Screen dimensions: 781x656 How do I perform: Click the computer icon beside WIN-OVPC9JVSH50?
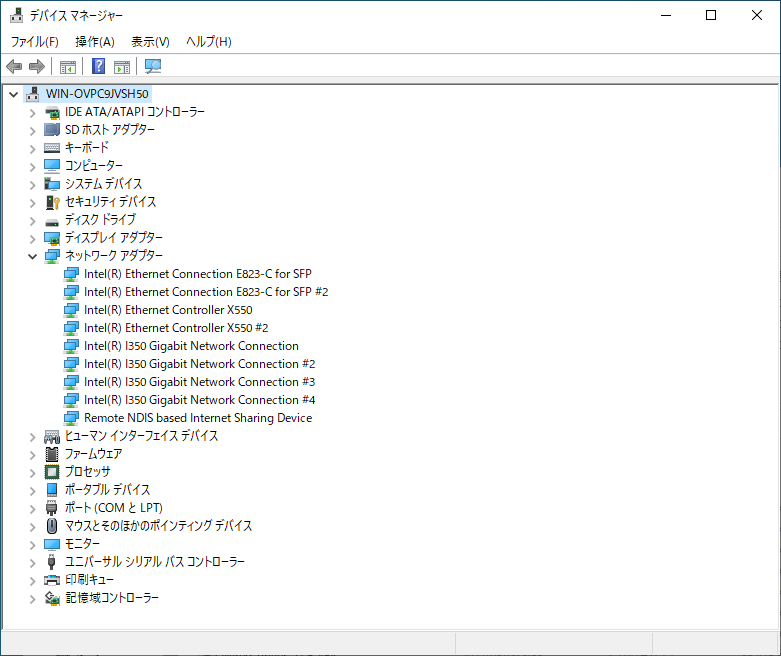pyautogui.click(x=33, y=94)
